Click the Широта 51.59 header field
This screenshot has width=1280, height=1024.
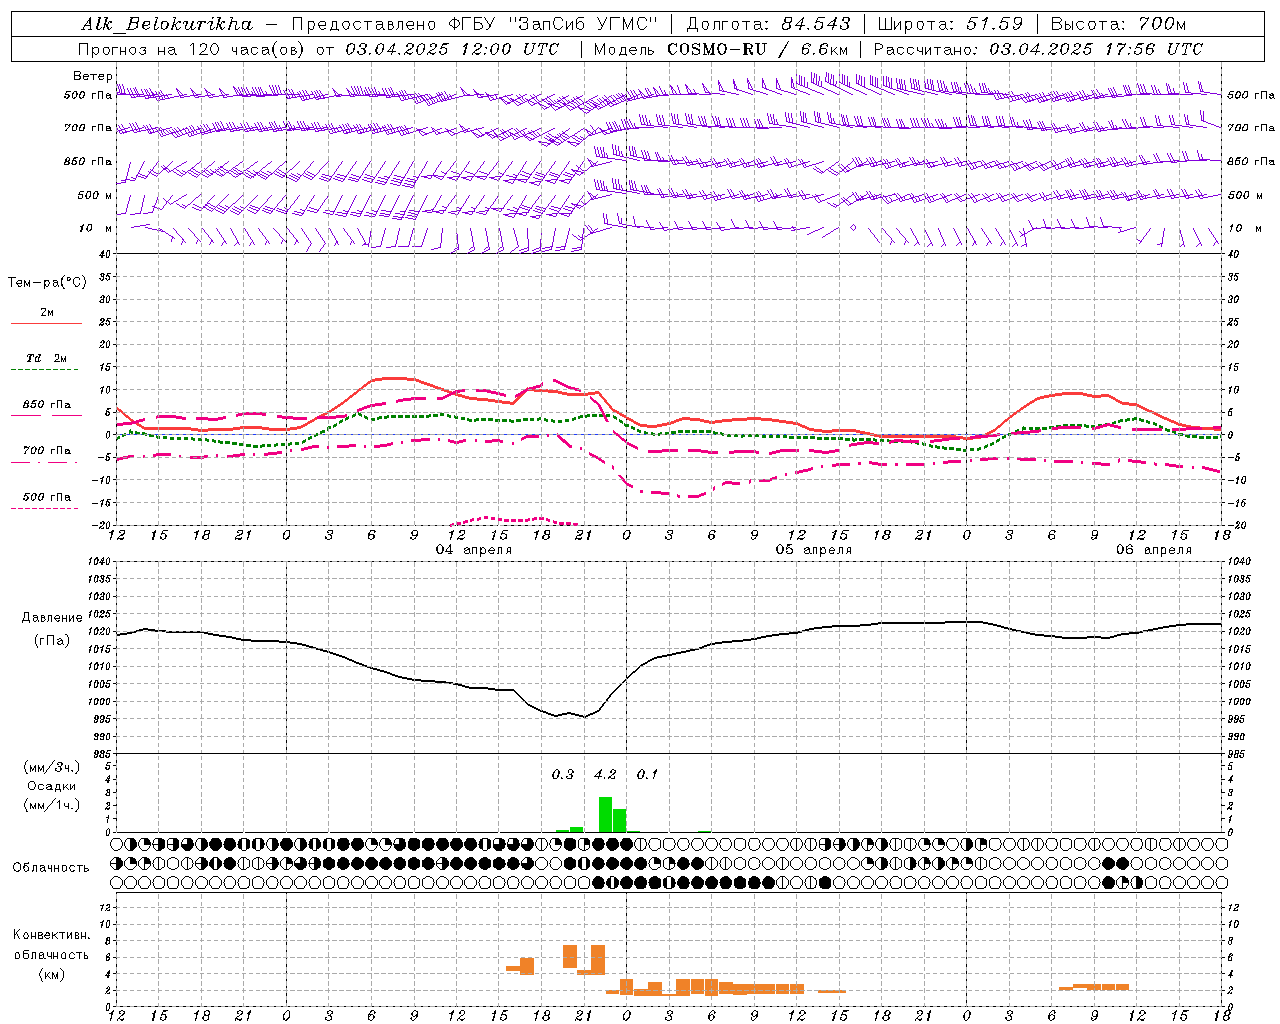pos(950,24)
